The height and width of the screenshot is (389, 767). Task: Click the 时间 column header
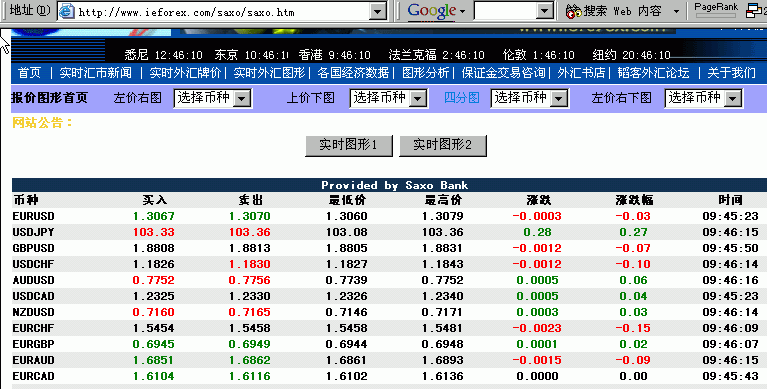pyautogui.click(x=730, y=200)
